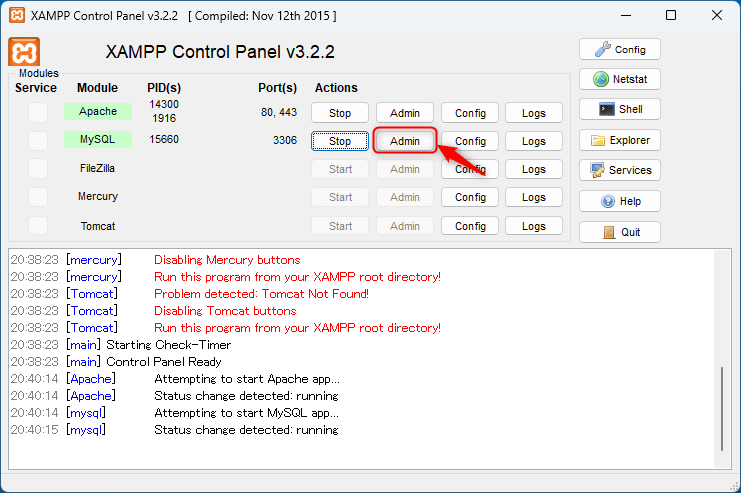The height and width of the screenshot is (493, 741).
Task: Start the Tomcat module
Action: [x=340, y=226]
